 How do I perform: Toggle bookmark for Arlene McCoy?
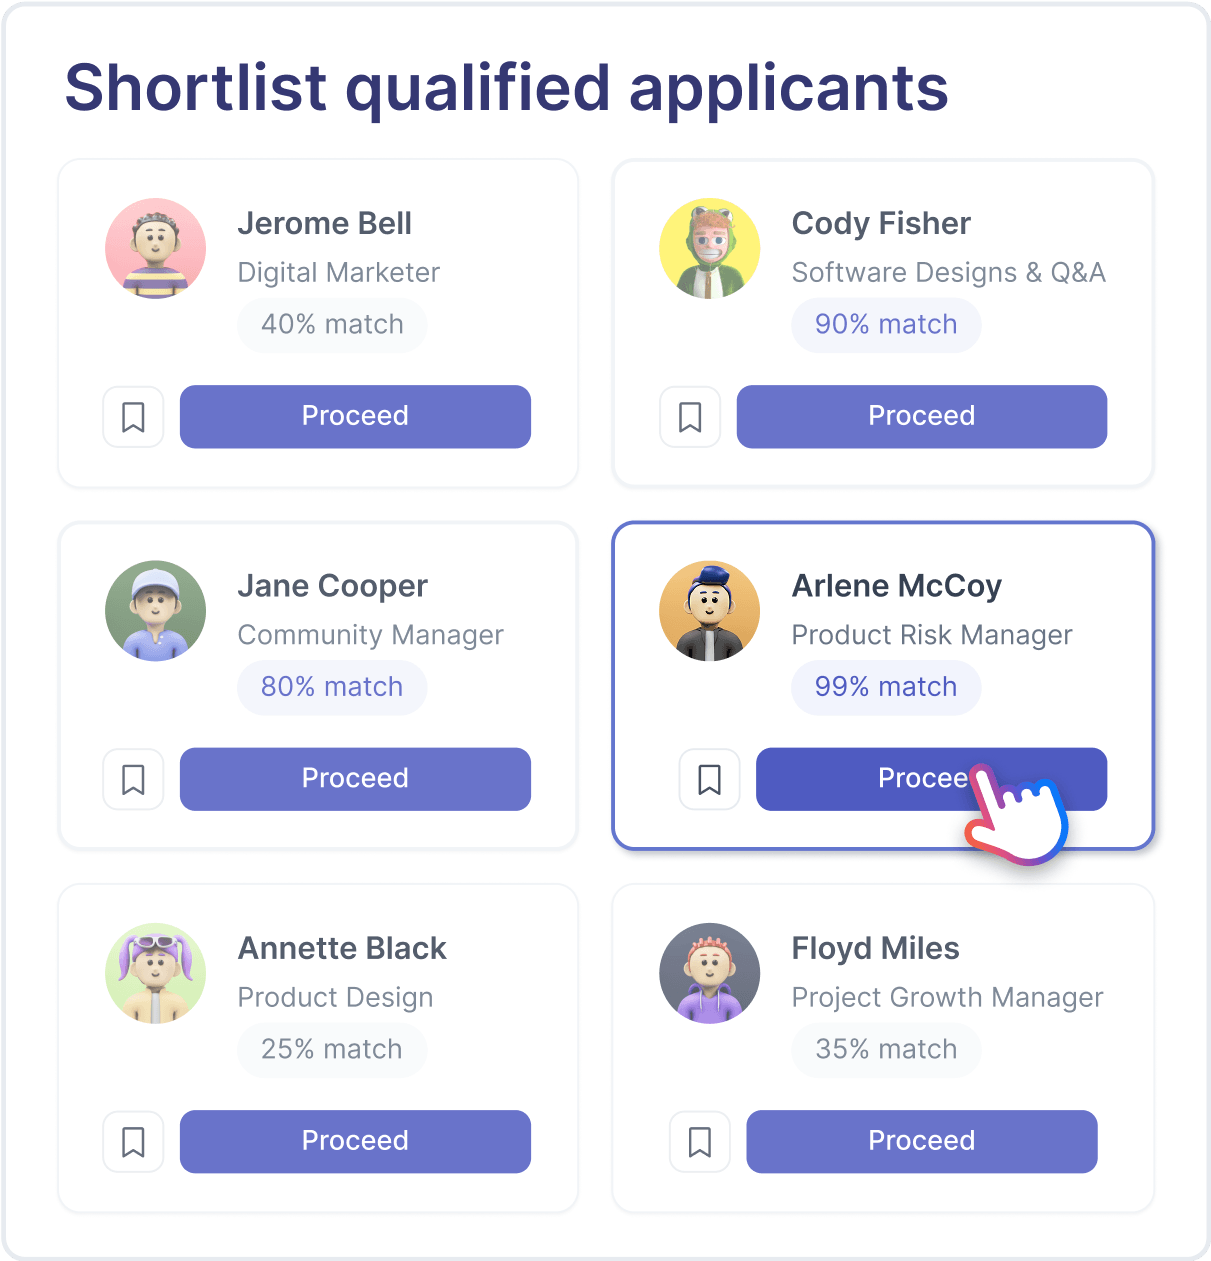pyautogui.click(x=710, y=779)
